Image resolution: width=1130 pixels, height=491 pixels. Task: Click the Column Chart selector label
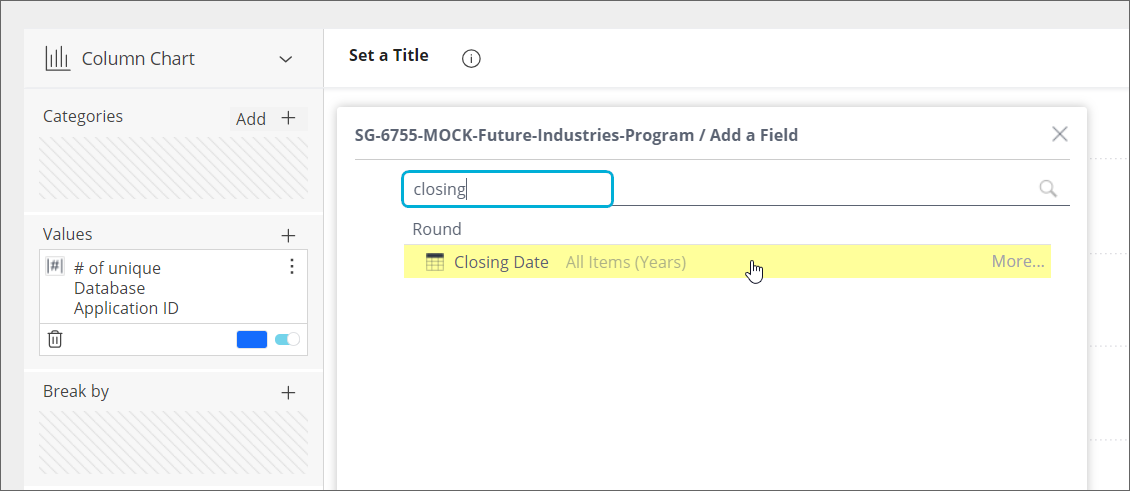(x=138, y=59)
